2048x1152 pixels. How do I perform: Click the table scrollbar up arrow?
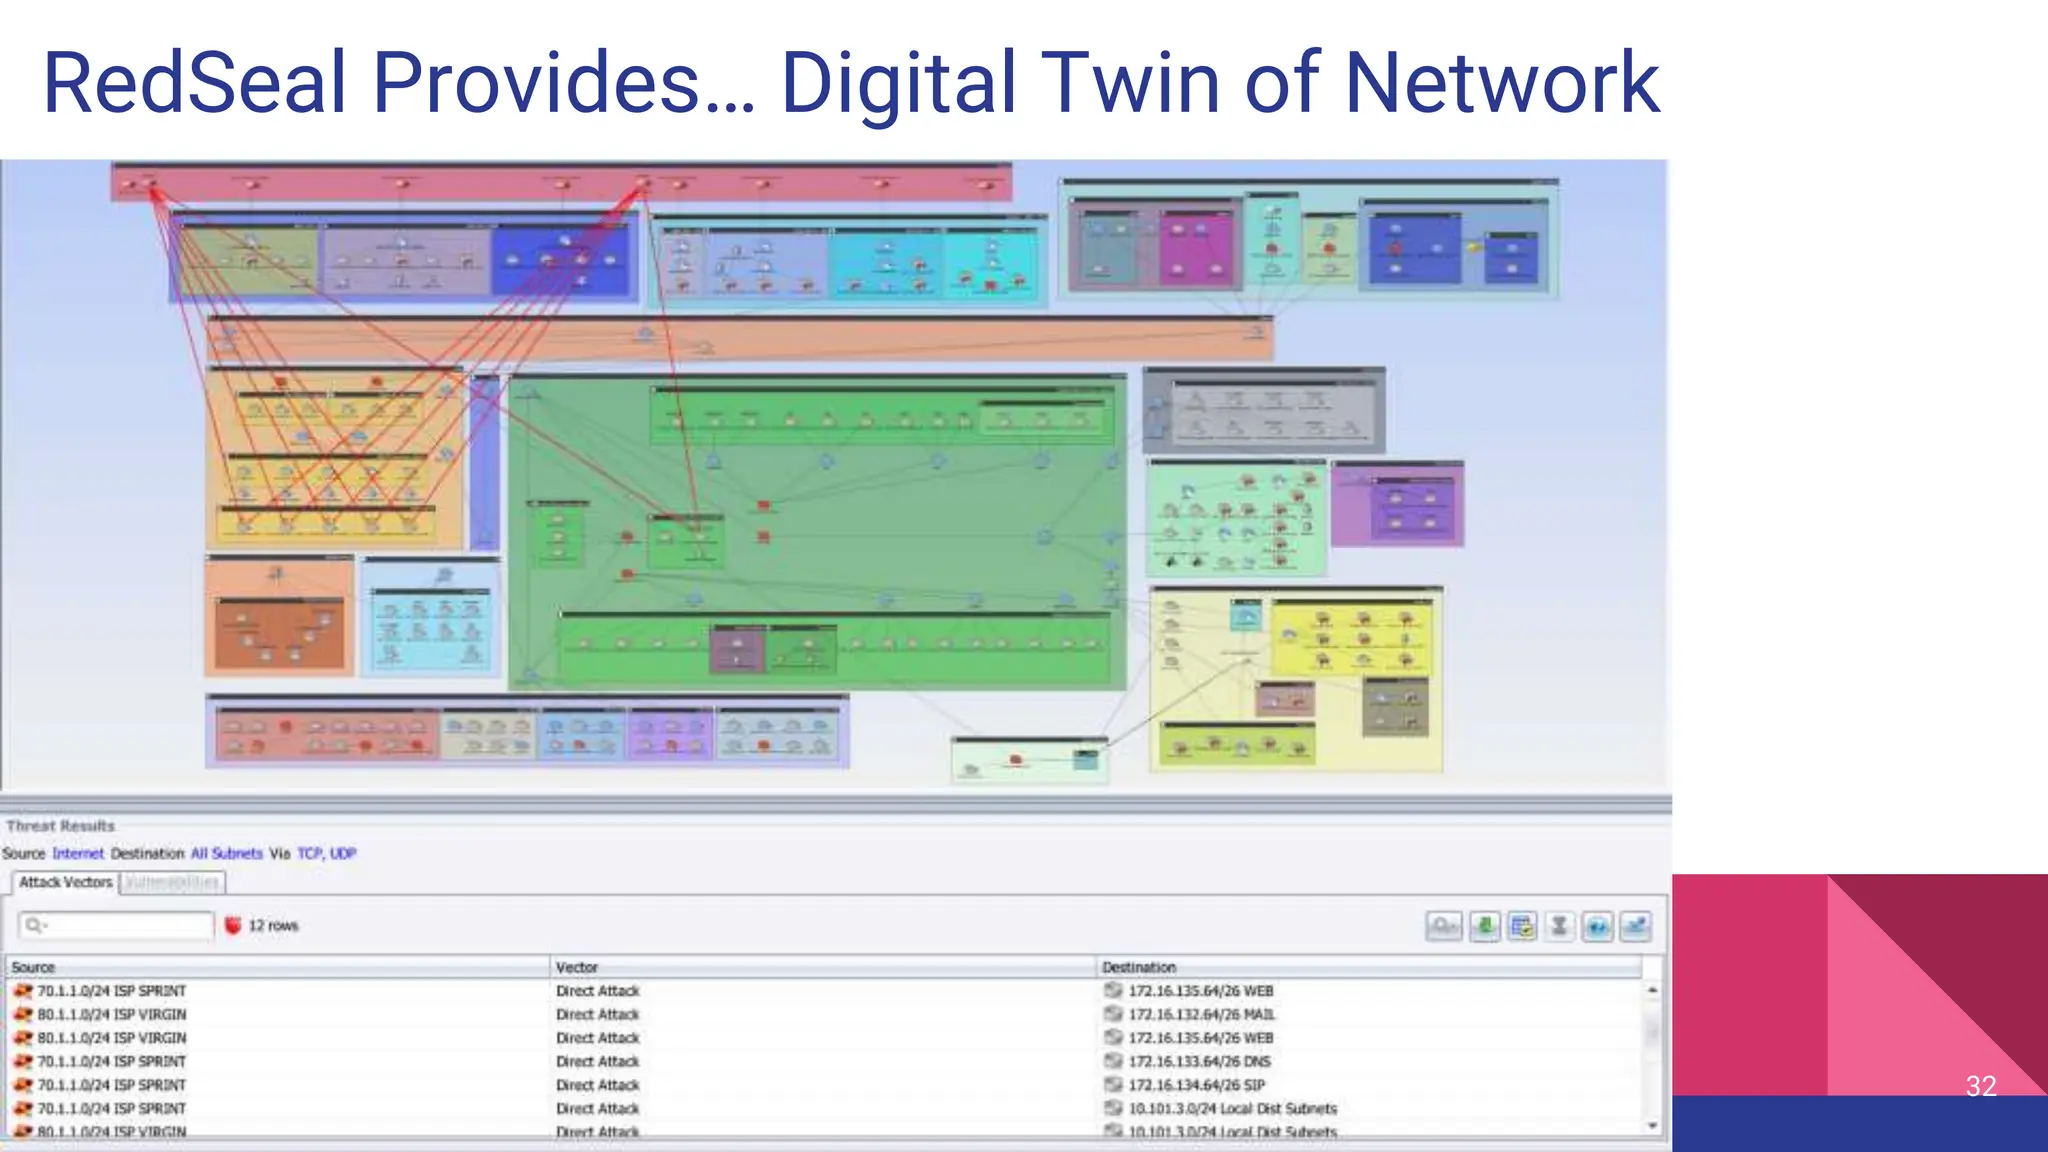pos(1653,989)
